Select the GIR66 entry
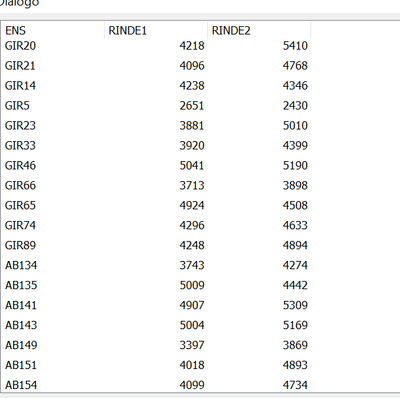Viewport: 400px width, 398px height. point(20,186)
